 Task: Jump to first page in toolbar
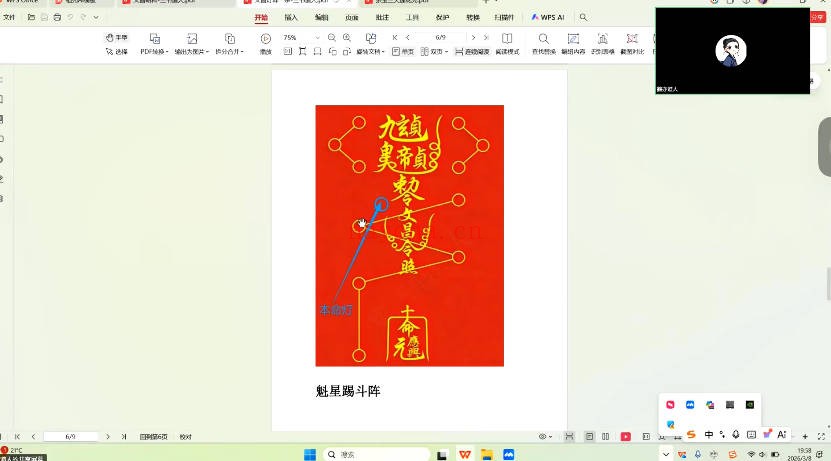[395, 38]
